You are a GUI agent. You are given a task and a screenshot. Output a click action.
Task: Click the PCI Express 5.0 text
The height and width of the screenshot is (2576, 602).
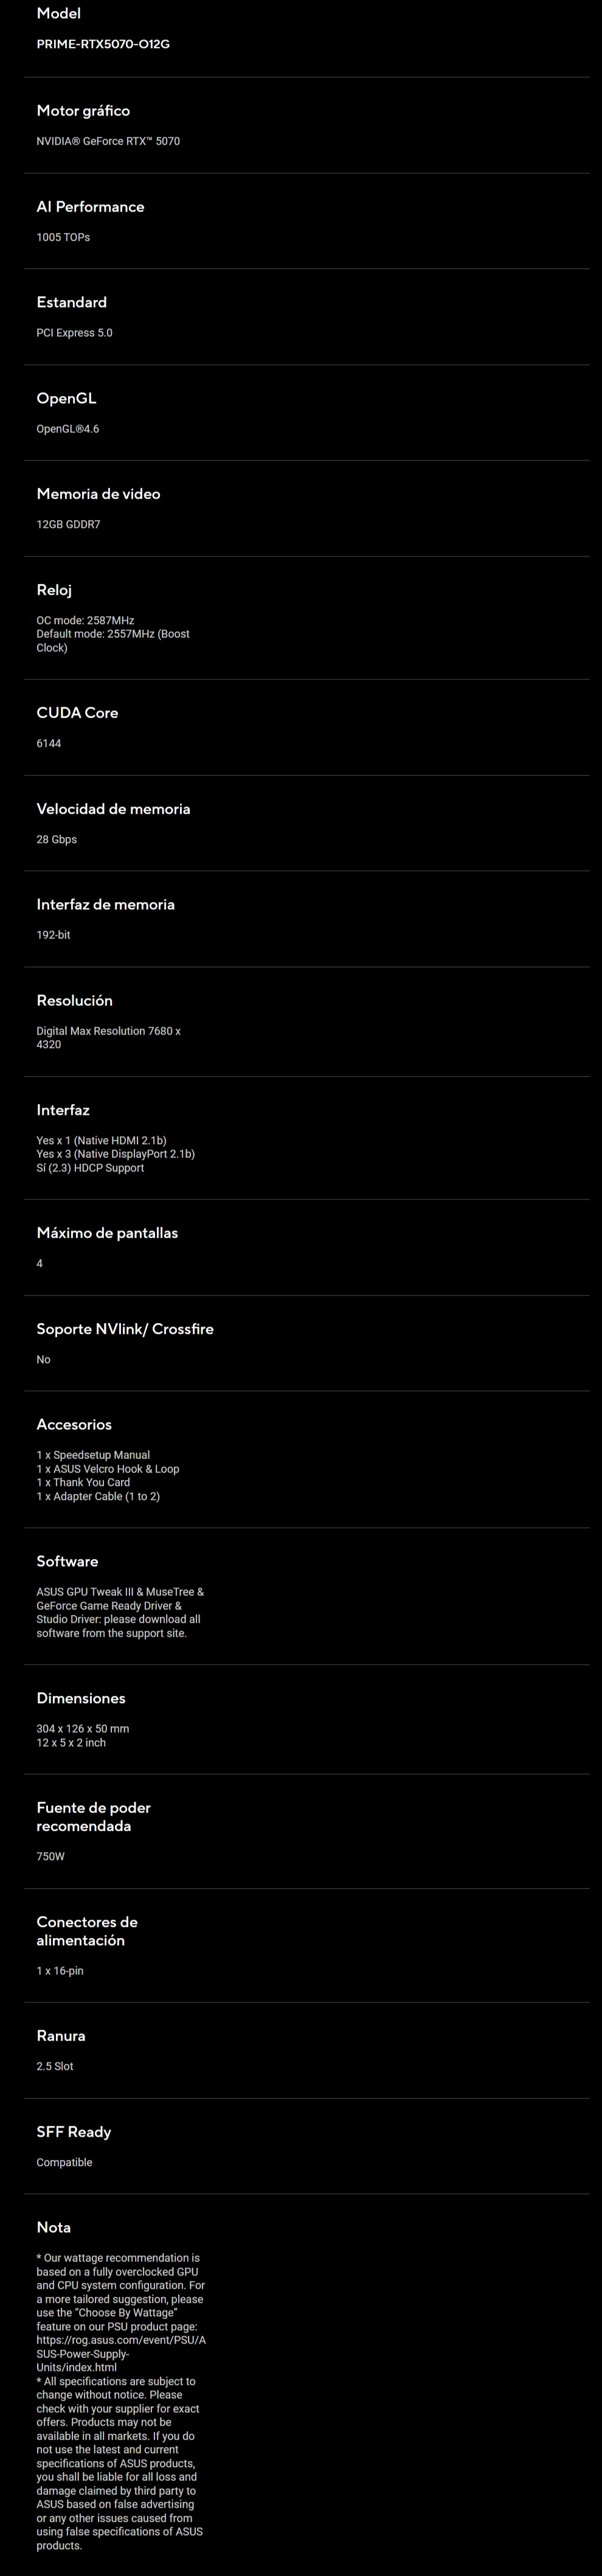pos(74,333)
